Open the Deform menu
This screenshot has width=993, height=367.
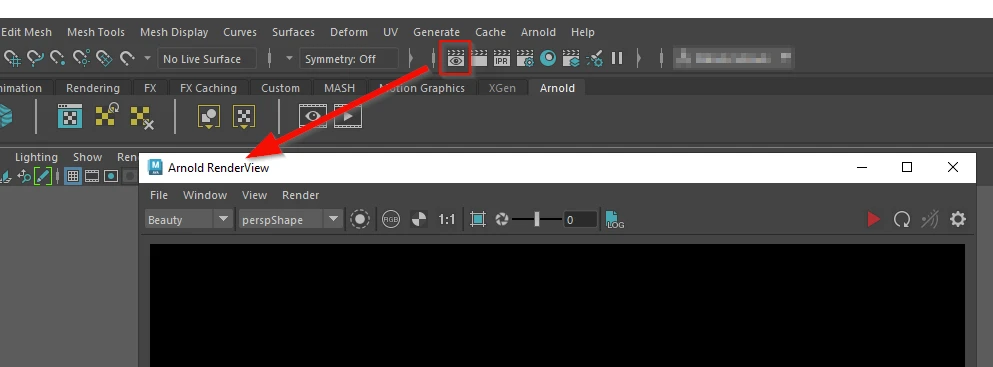point(349,32)
